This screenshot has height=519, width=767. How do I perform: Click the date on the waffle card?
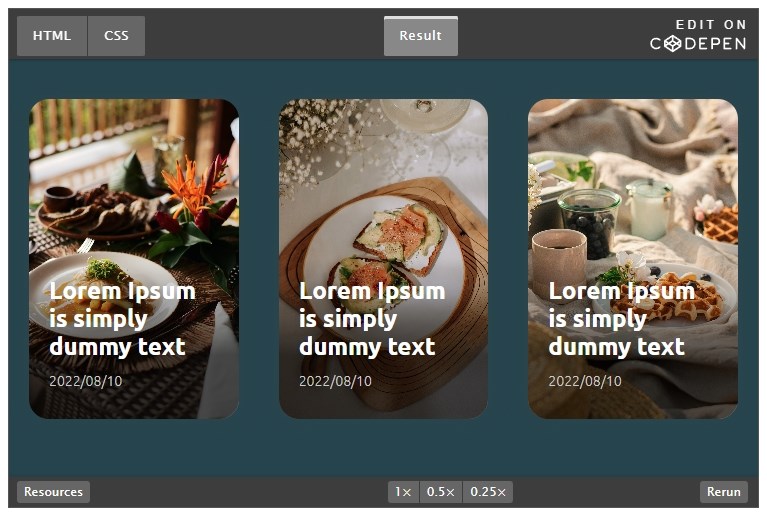585,381
